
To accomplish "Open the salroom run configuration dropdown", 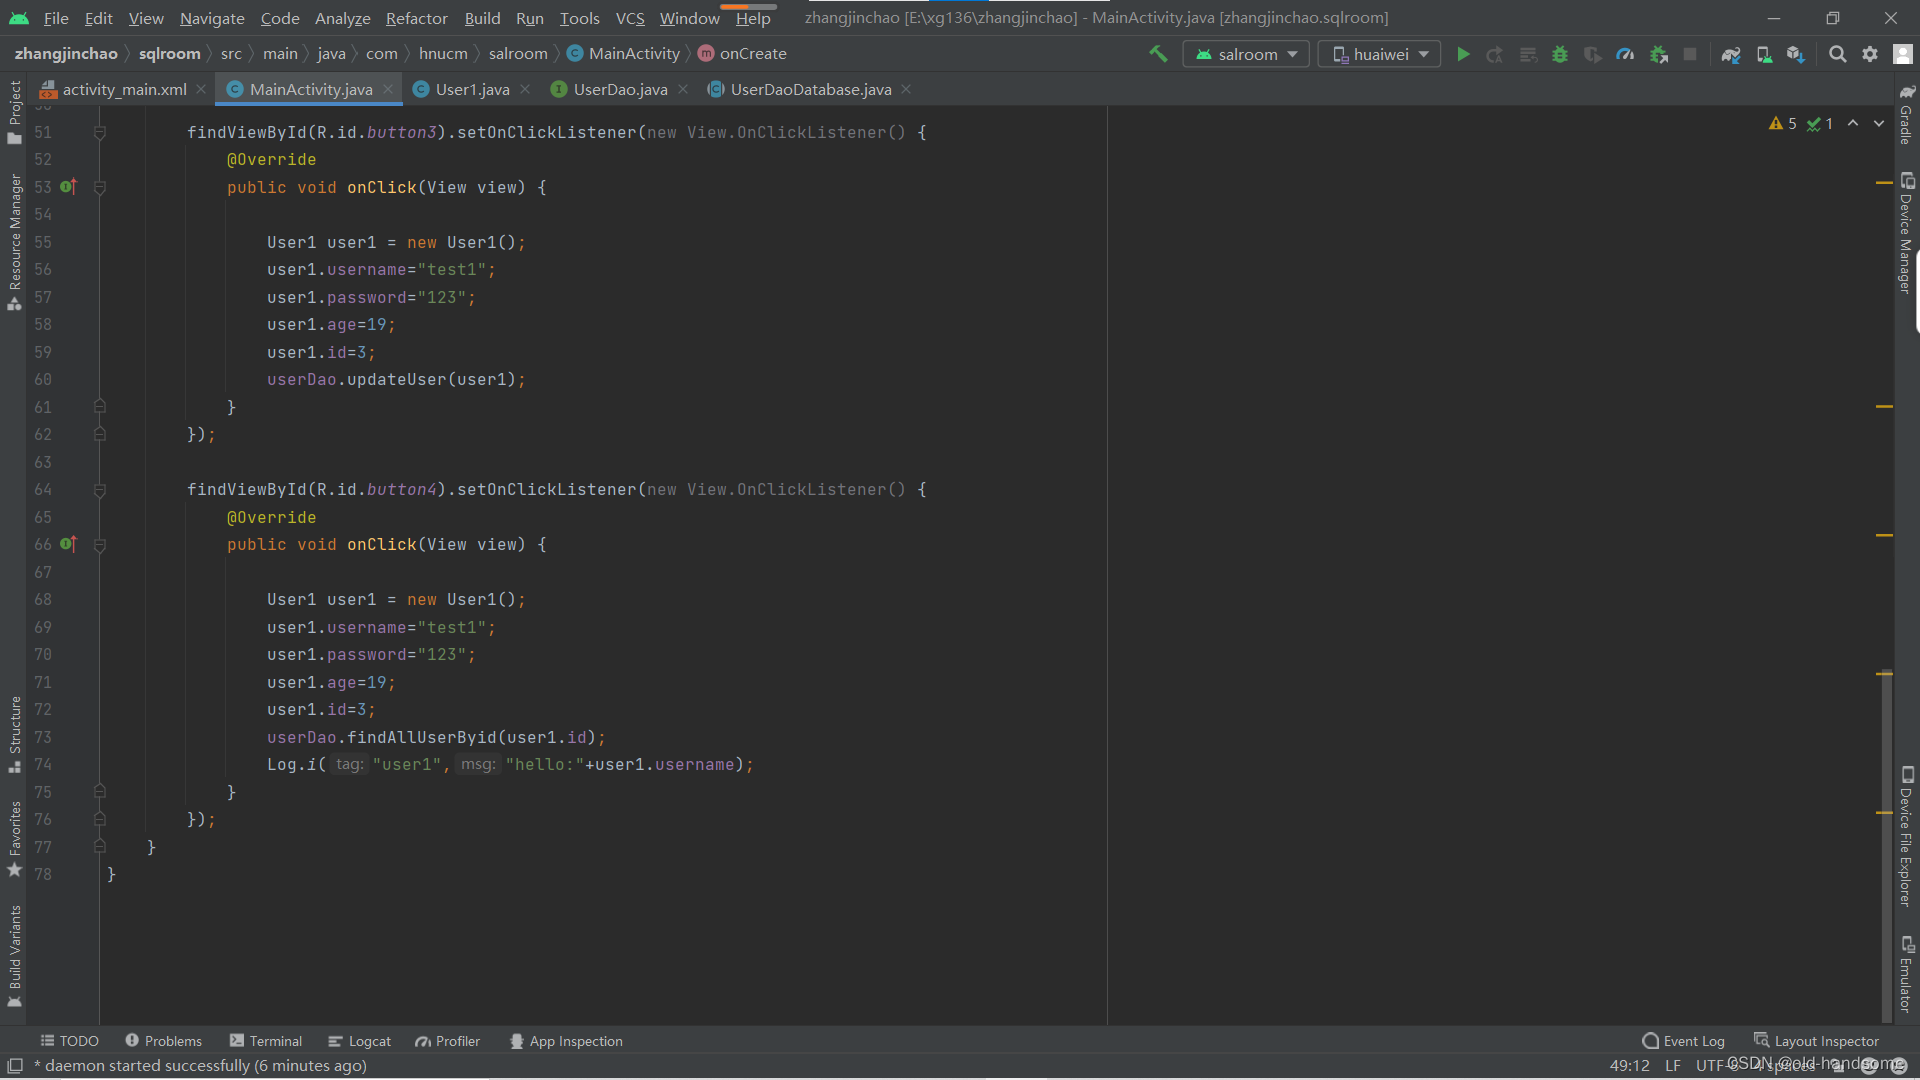I will point(1246,54).
